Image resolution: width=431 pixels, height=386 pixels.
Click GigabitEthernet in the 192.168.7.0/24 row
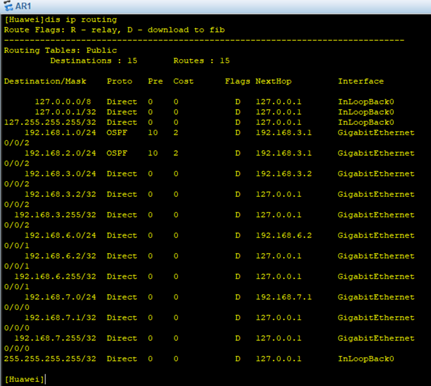click(376, 297)
